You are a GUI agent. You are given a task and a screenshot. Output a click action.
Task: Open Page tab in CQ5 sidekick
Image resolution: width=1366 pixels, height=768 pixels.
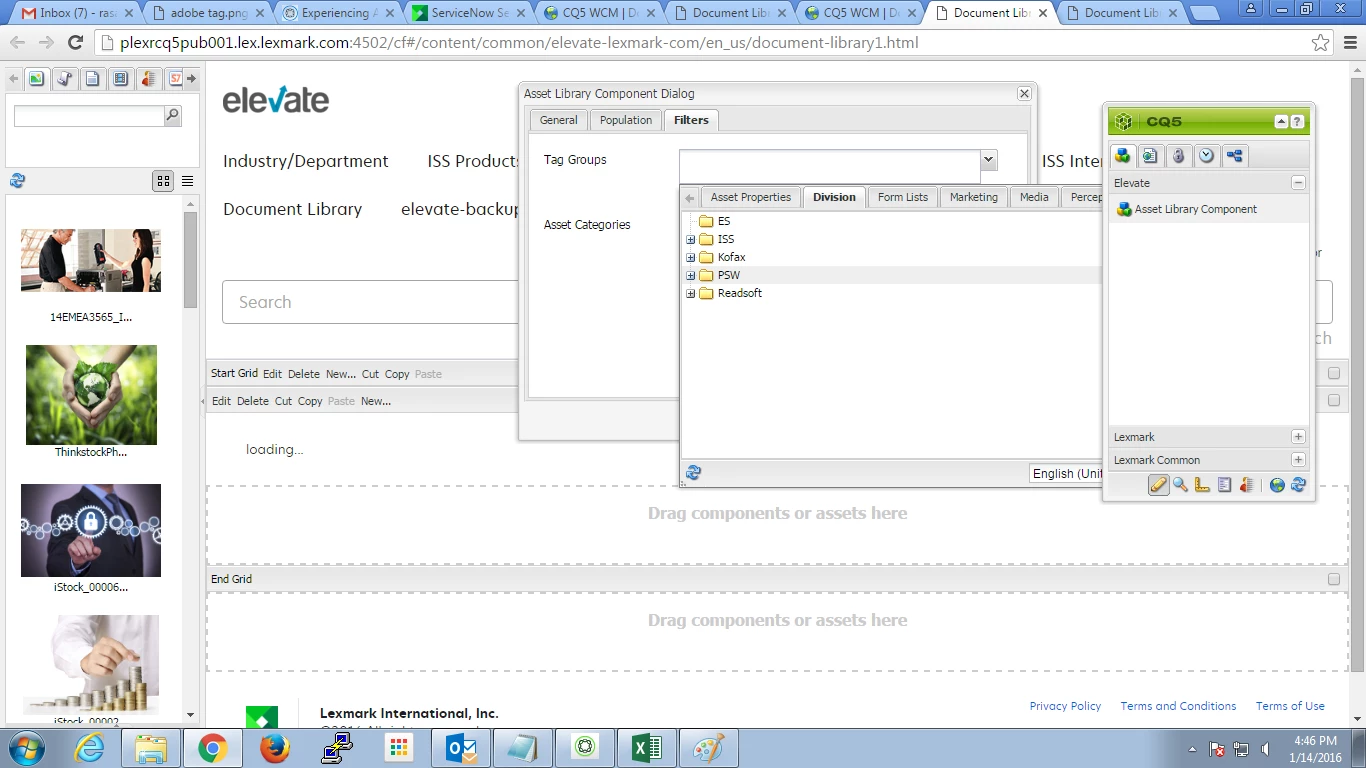click(x=1151, y=155)
